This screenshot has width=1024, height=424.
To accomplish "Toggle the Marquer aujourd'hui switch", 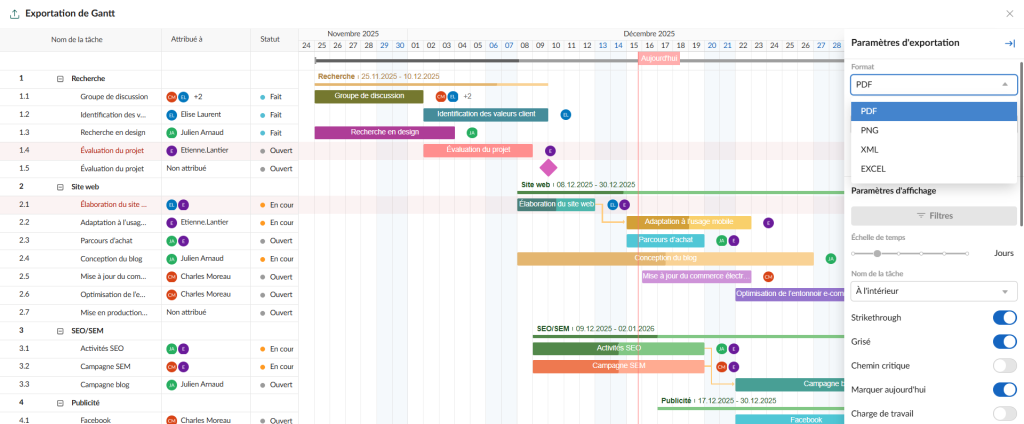I will tap(1003, 390).
